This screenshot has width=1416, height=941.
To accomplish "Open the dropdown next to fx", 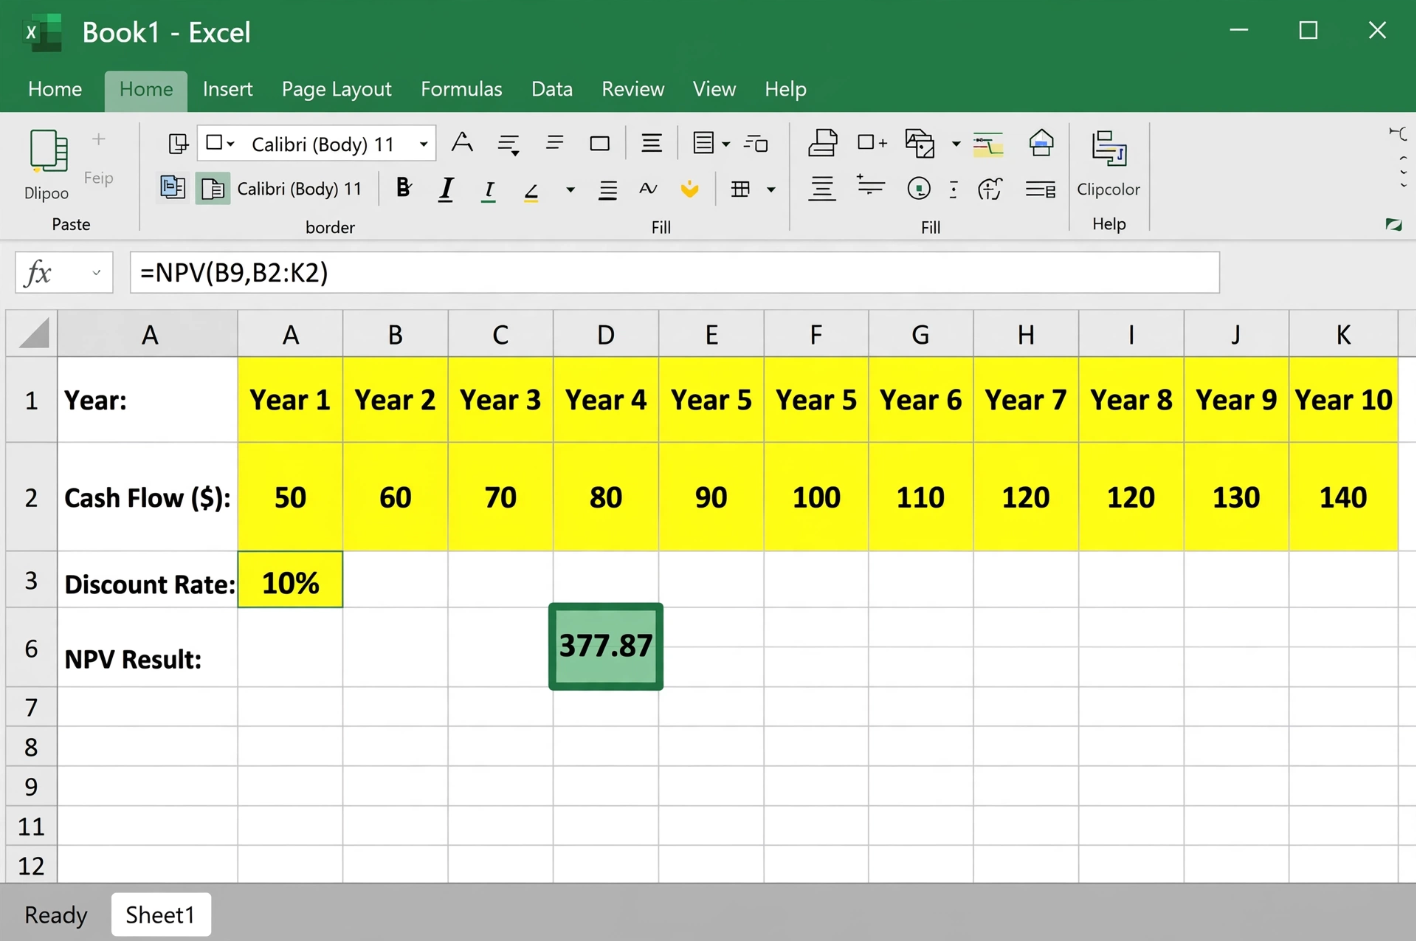I will tap(96, 272).
